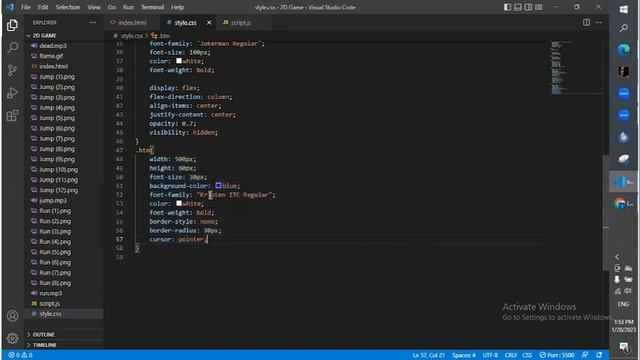The height and width of the screenshot is (360, 640).
Task: Open flame.gif in the explorer
Action: (51, 56)
